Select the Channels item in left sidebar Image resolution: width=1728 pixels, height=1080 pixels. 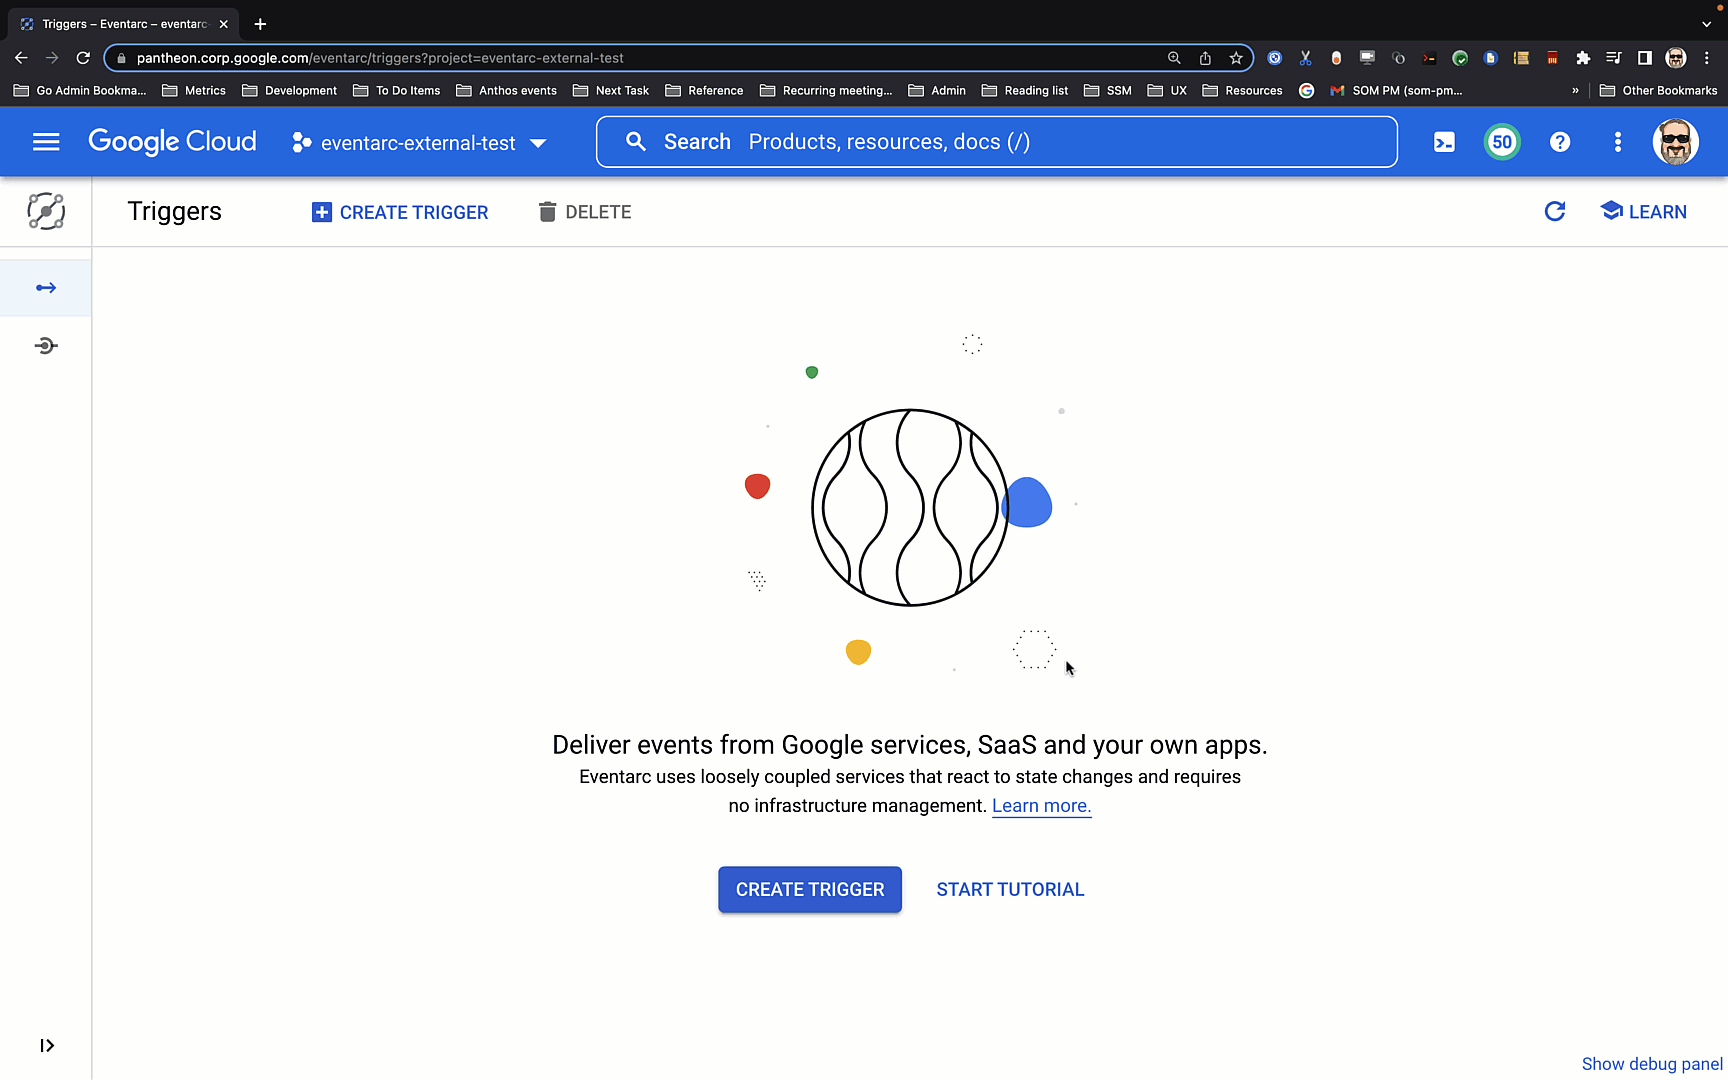(x=46, y=346)
